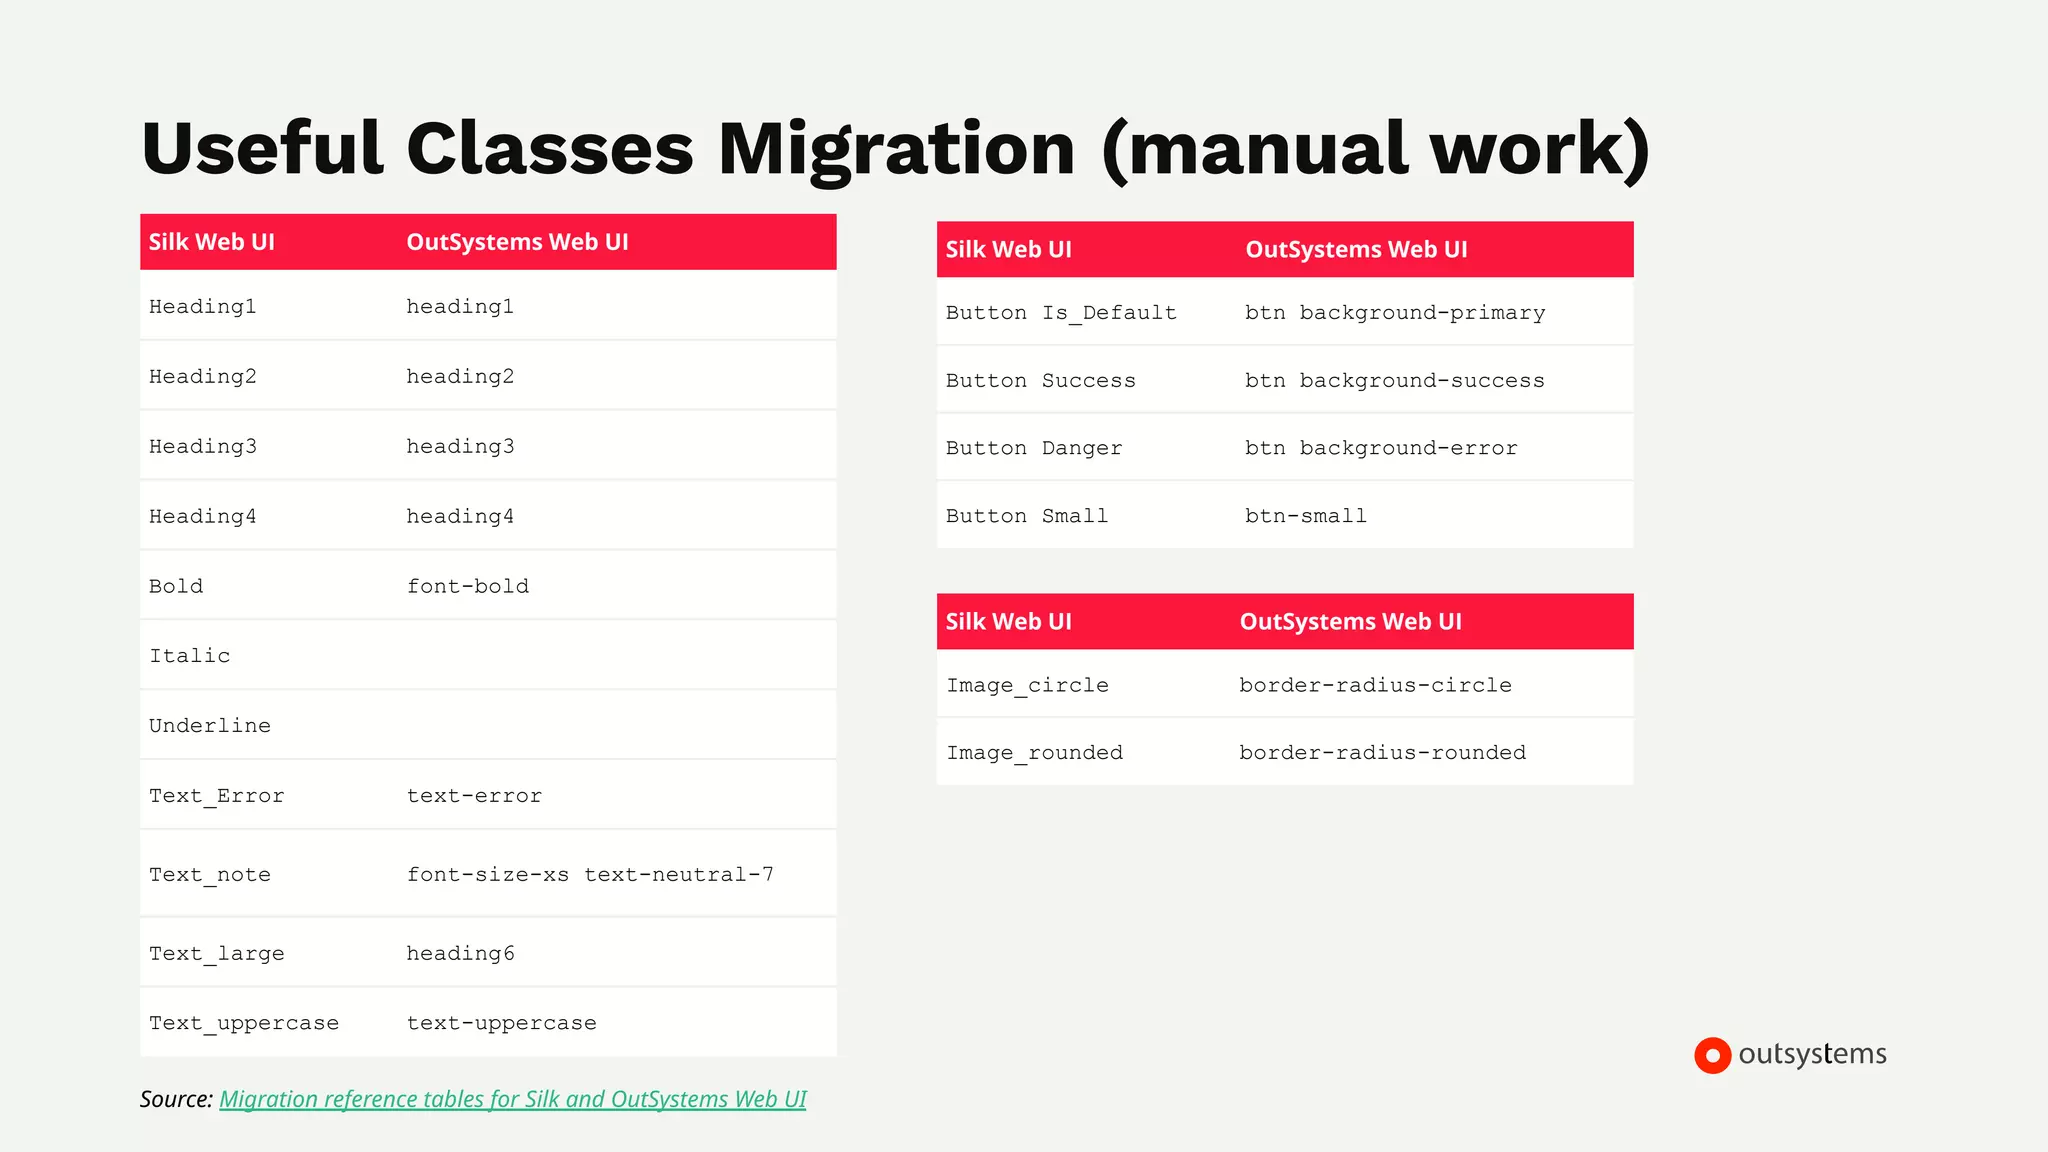Click the Image_circle row label
This screenshot has width=2048, height=1152.
click(x=1027, y=685)
